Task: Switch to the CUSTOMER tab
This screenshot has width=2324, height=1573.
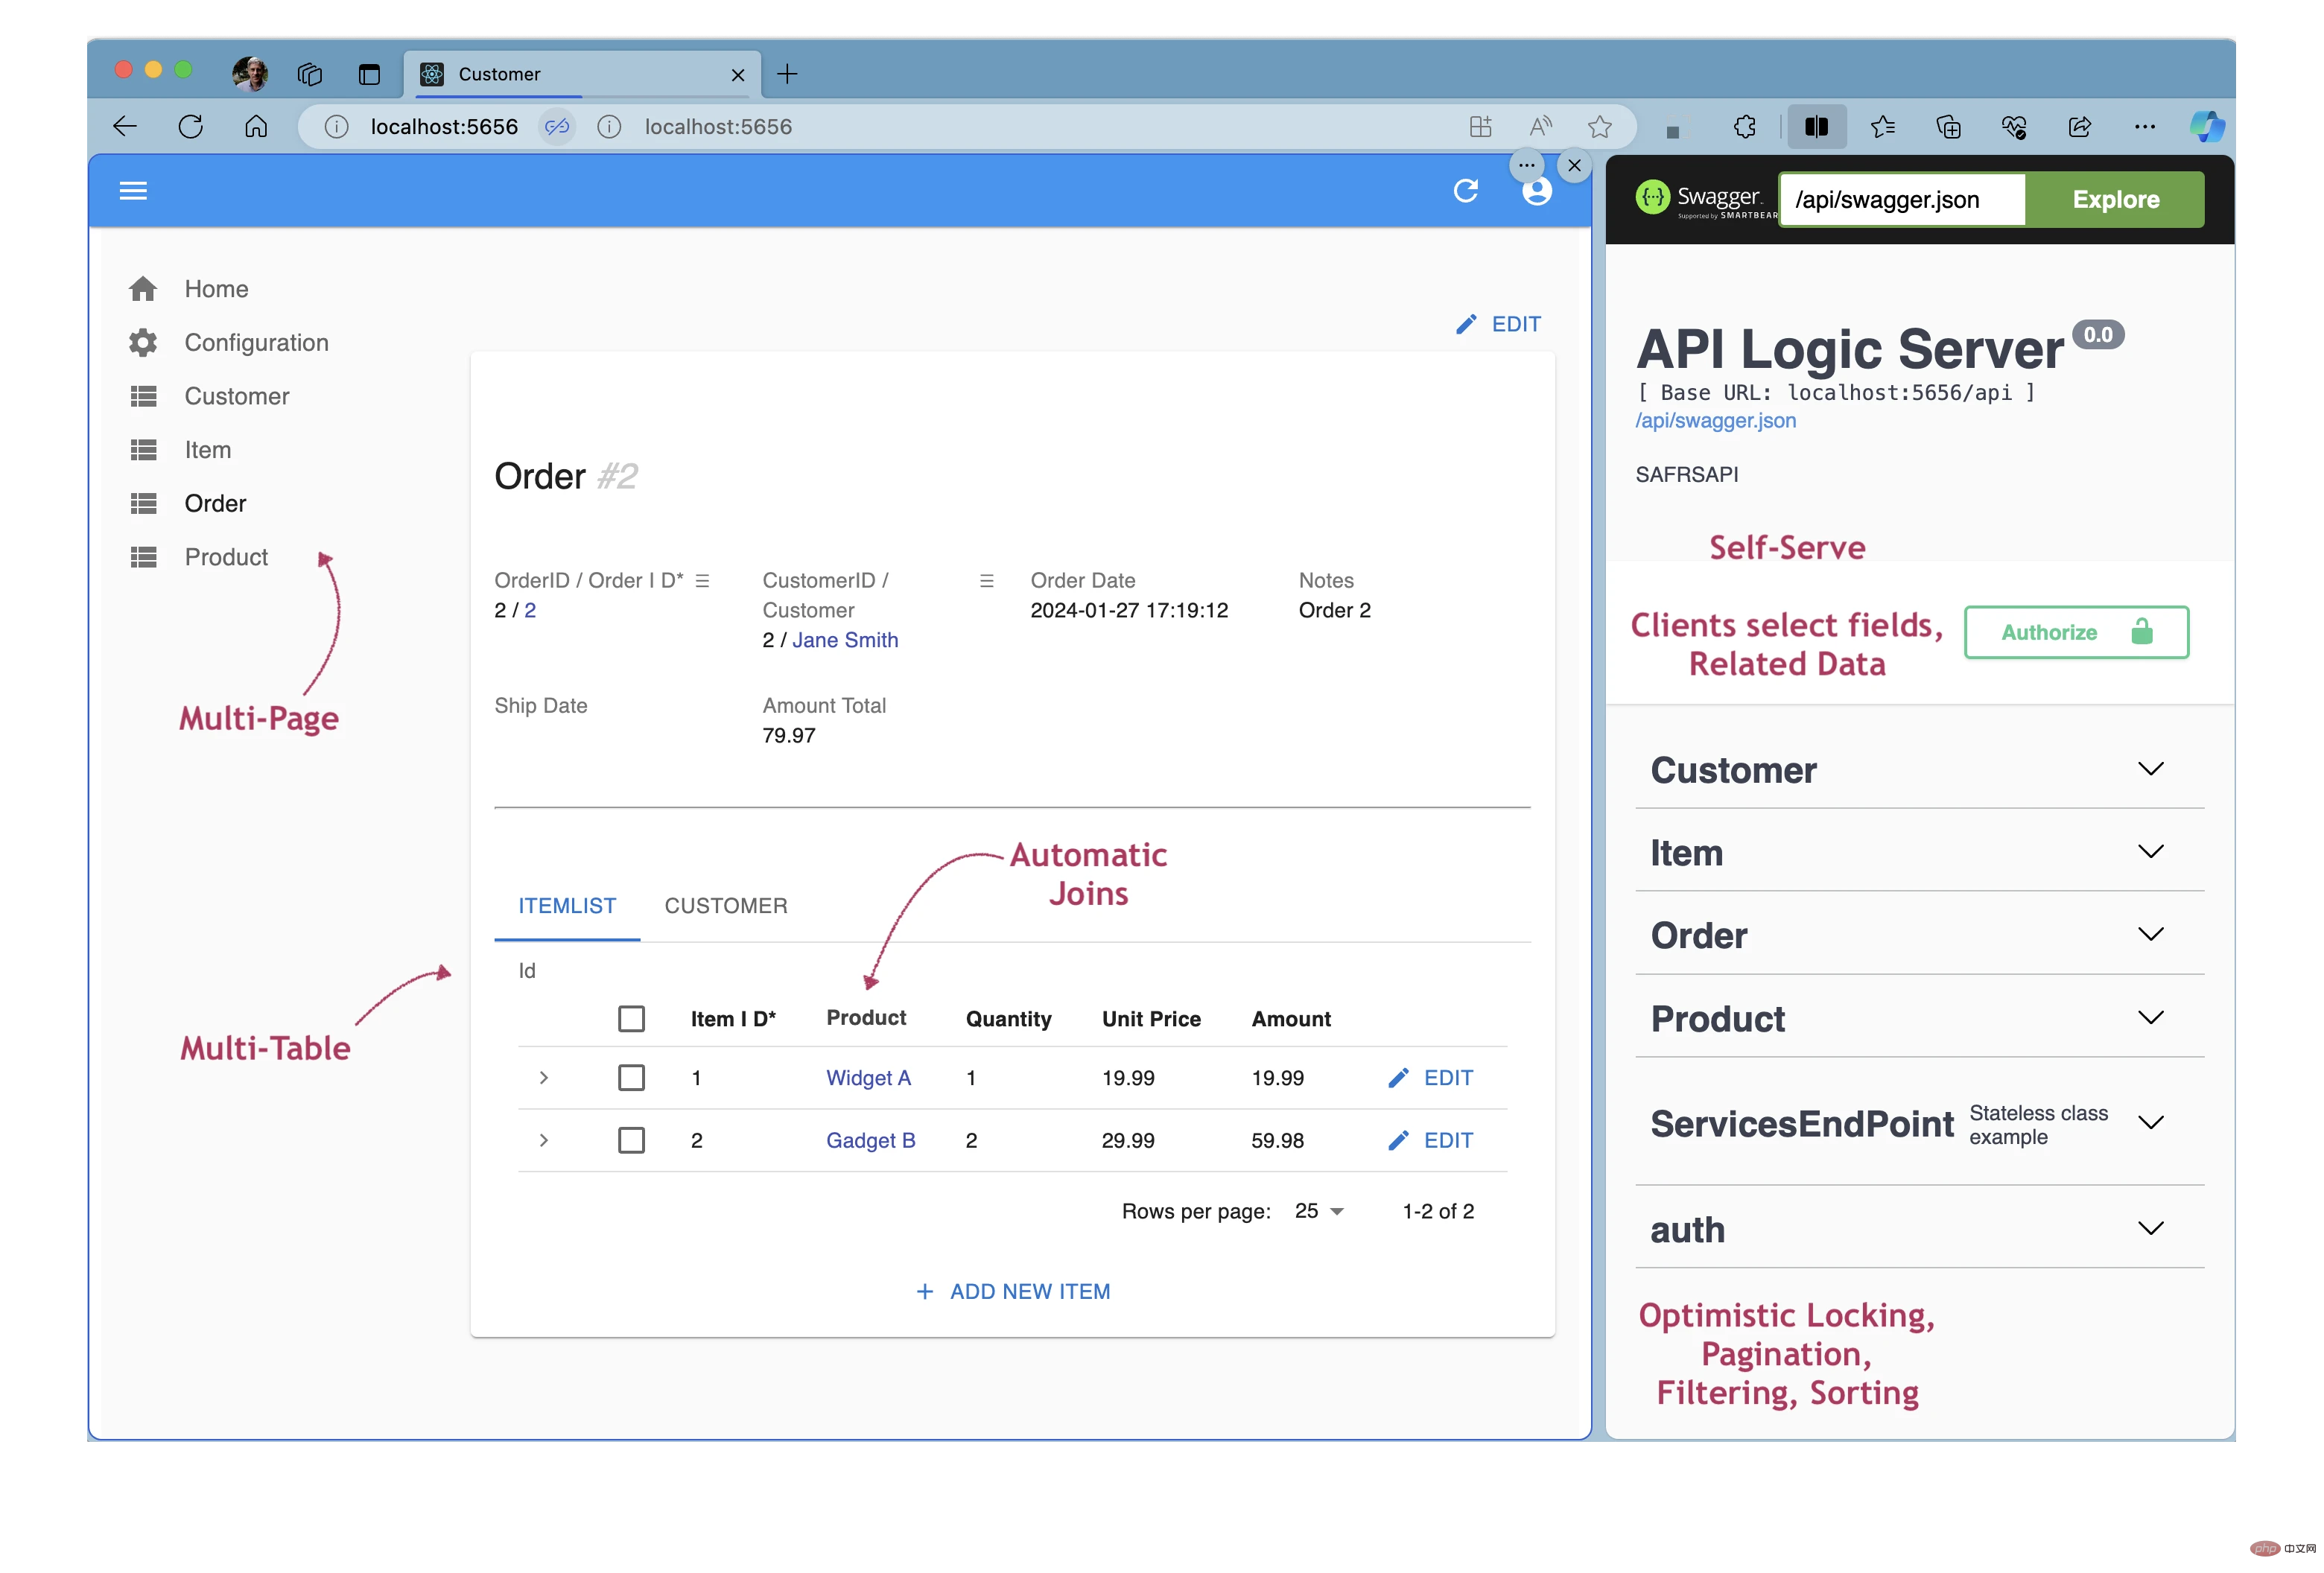Action: point(726,906)
